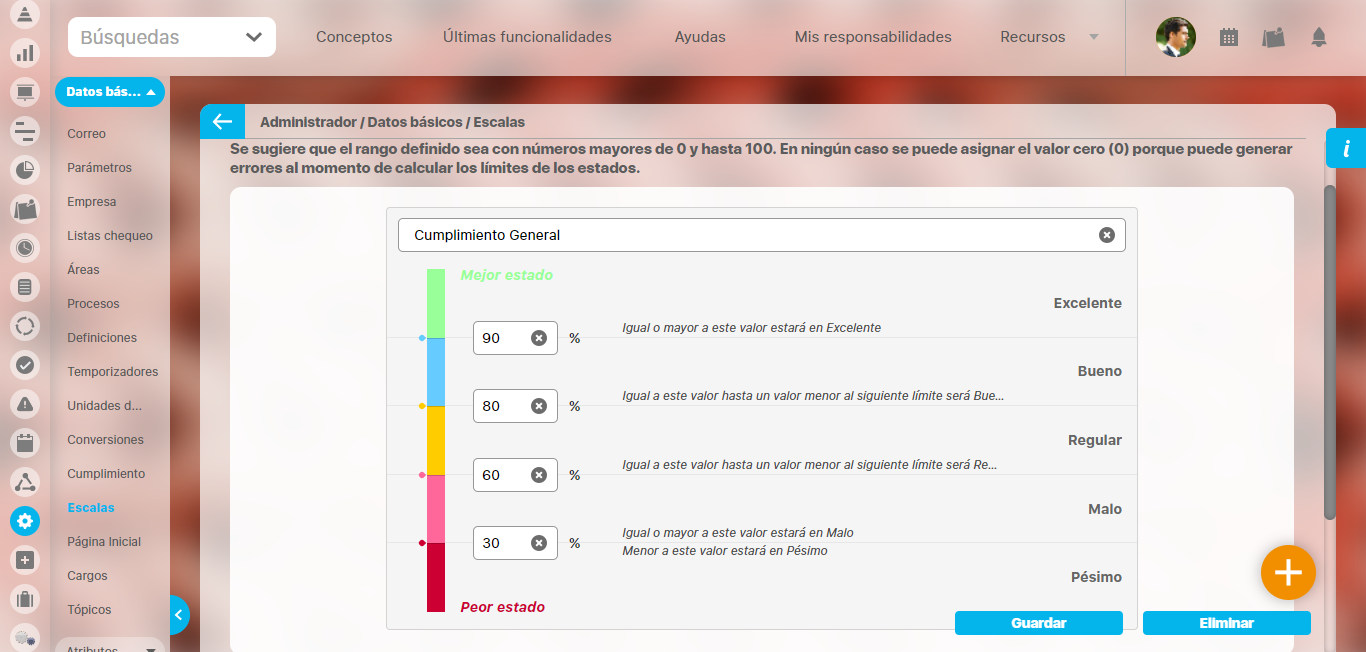Collapse the sidebar with blue chevron
The image size is (1366, 652).
(178, 615)
